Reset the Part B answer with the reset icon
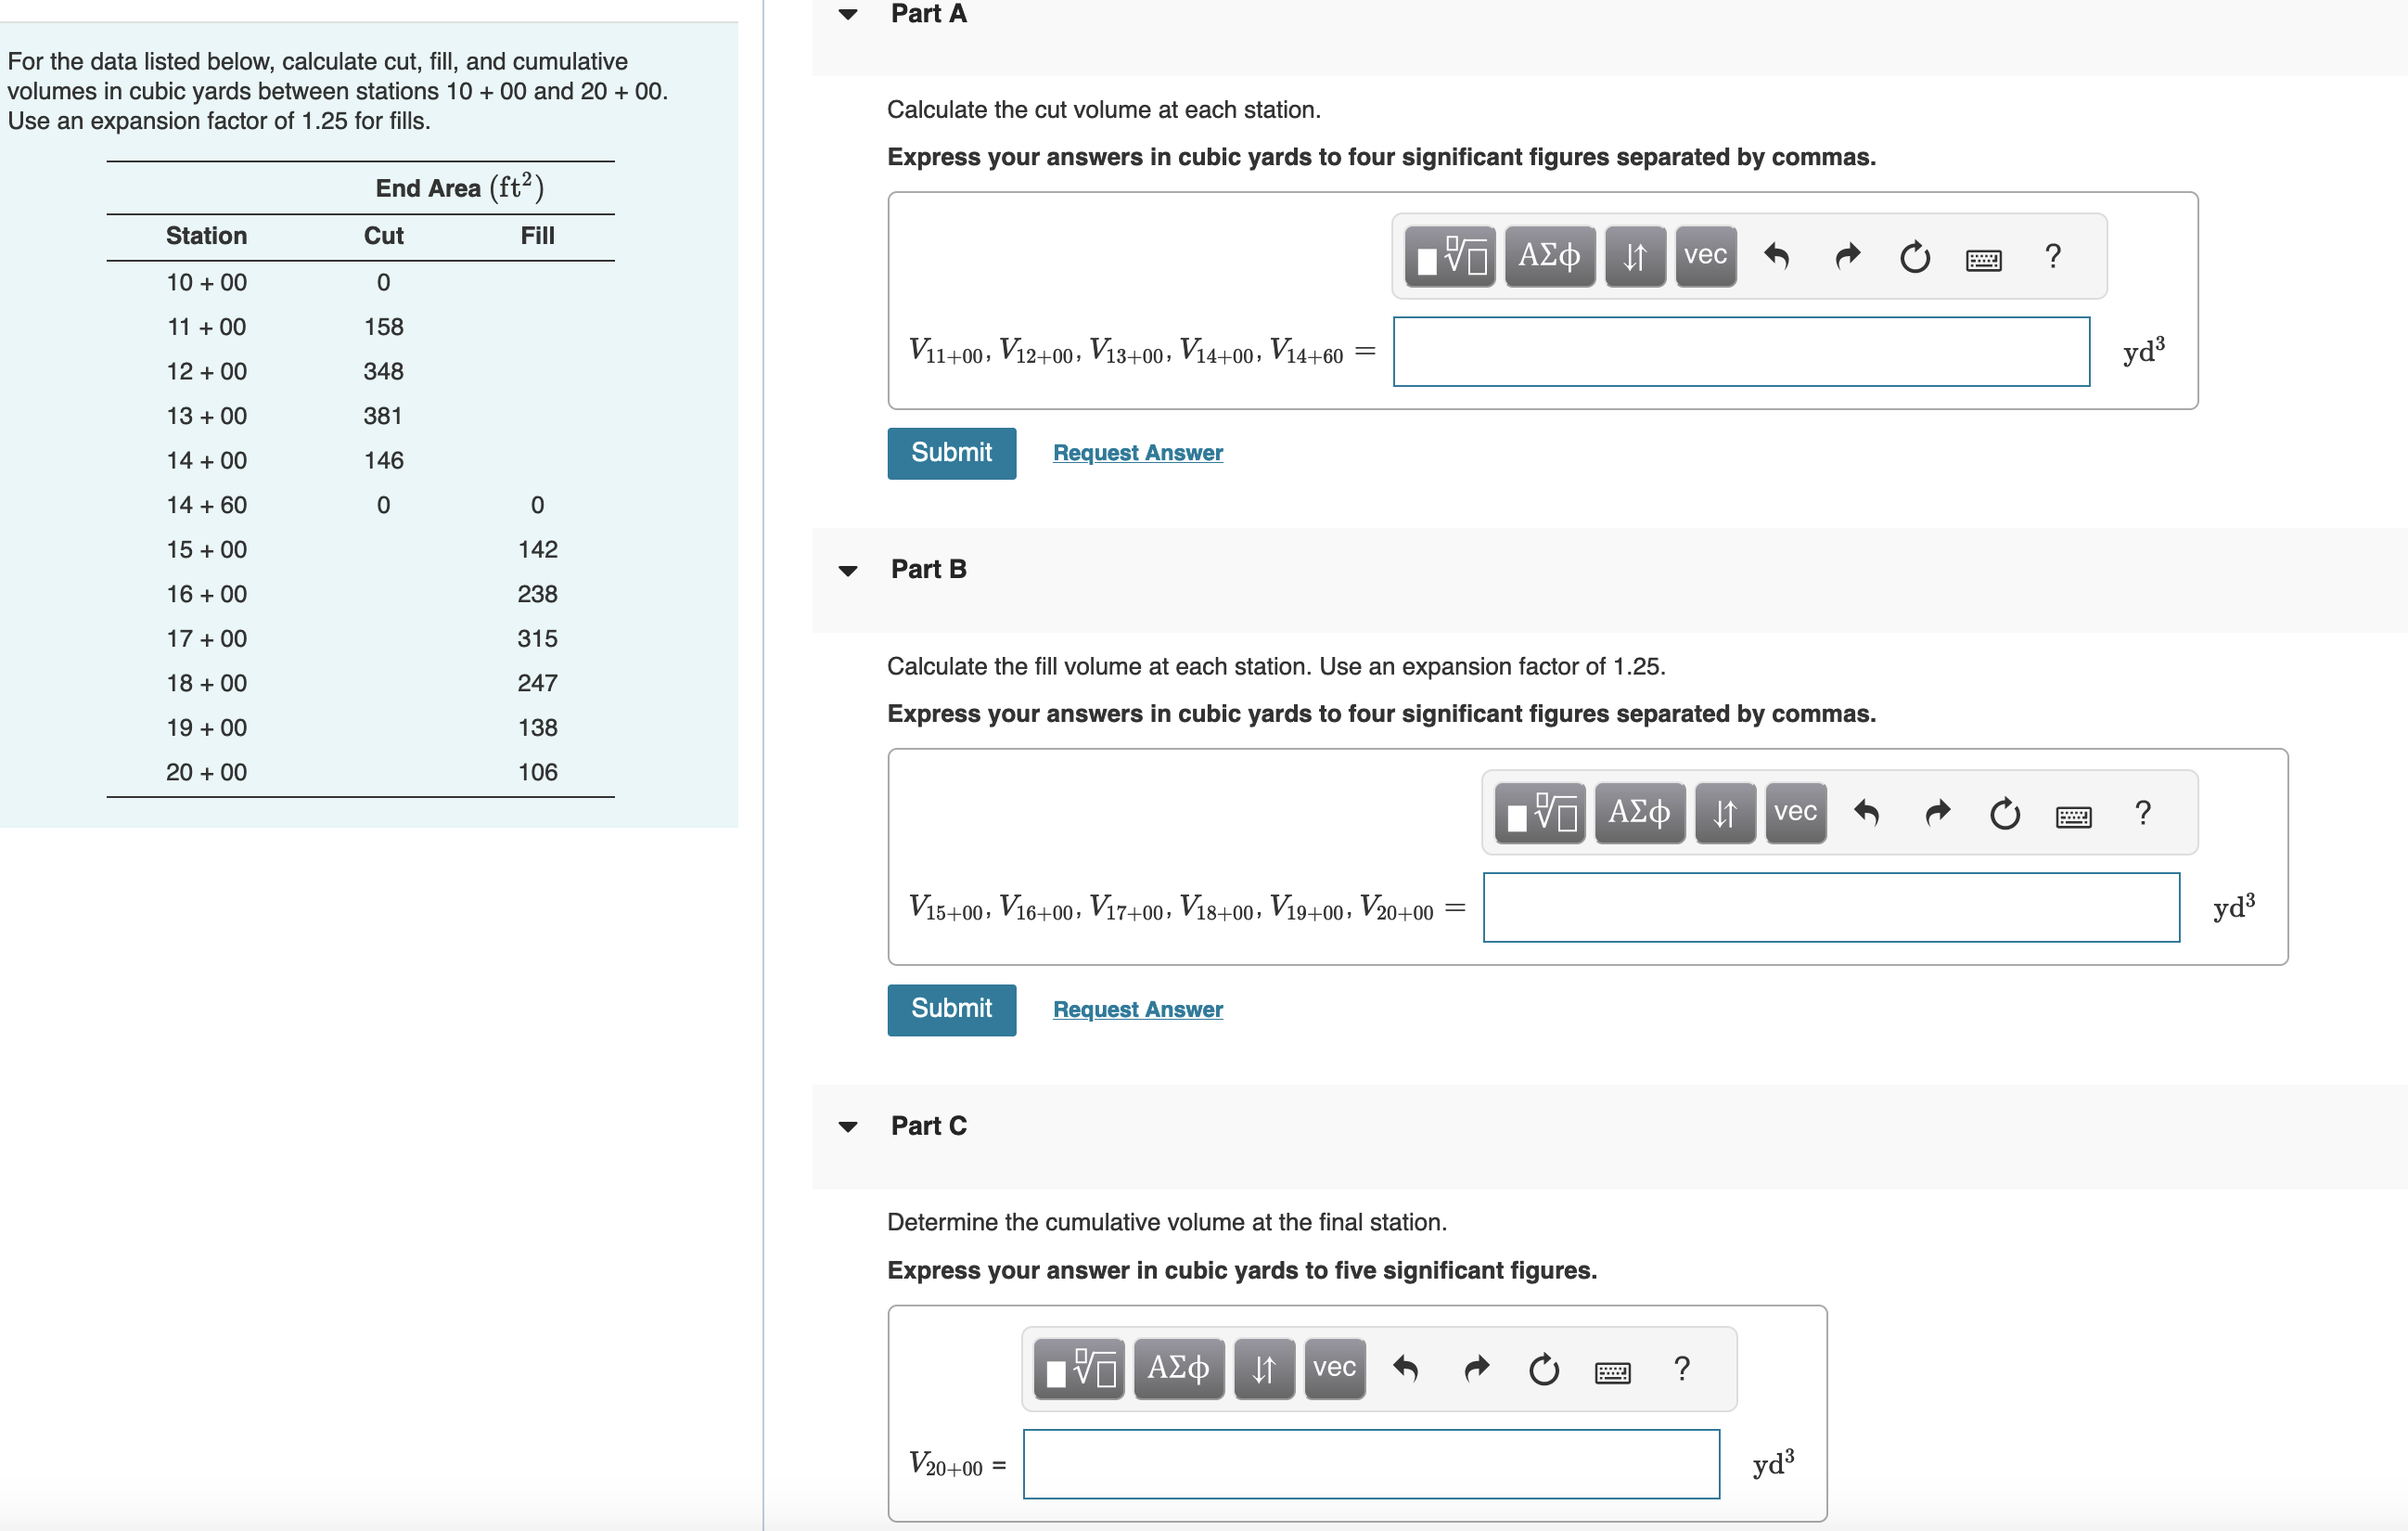Screen dimensions: 2408x1531 2005,813
